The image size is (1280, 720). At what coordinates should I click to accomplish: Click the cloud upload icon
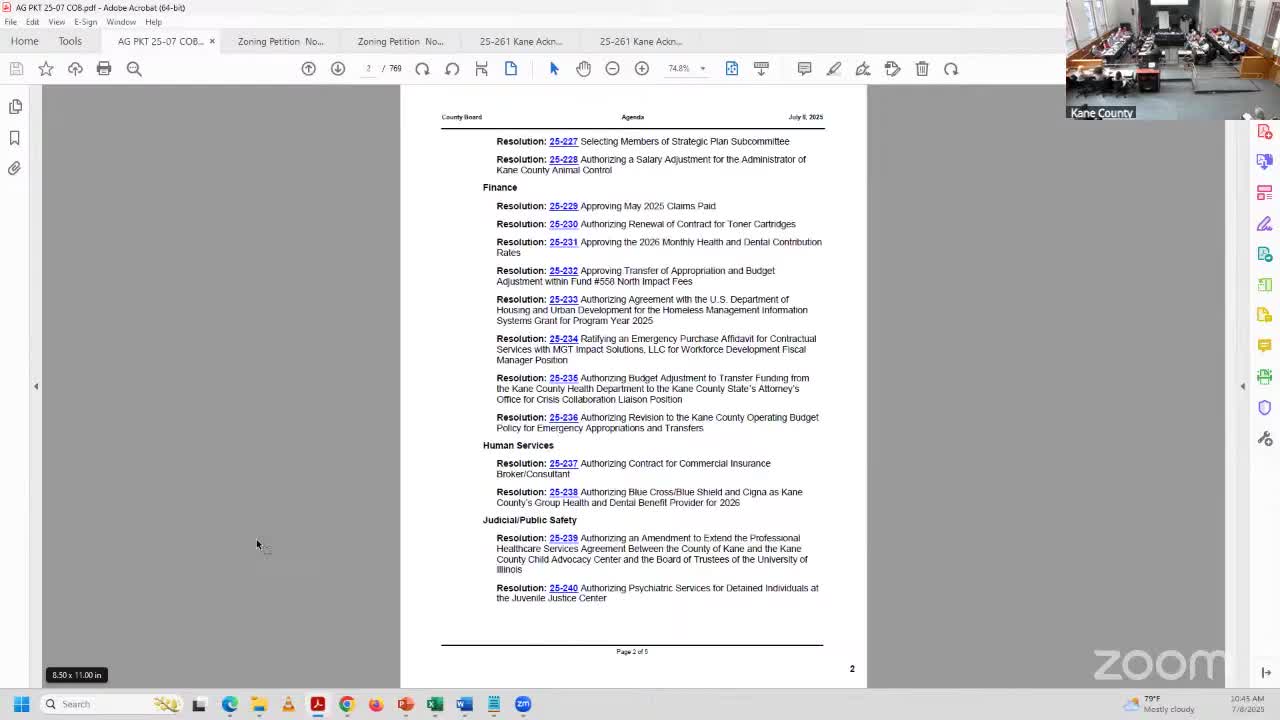coord(75,68)
